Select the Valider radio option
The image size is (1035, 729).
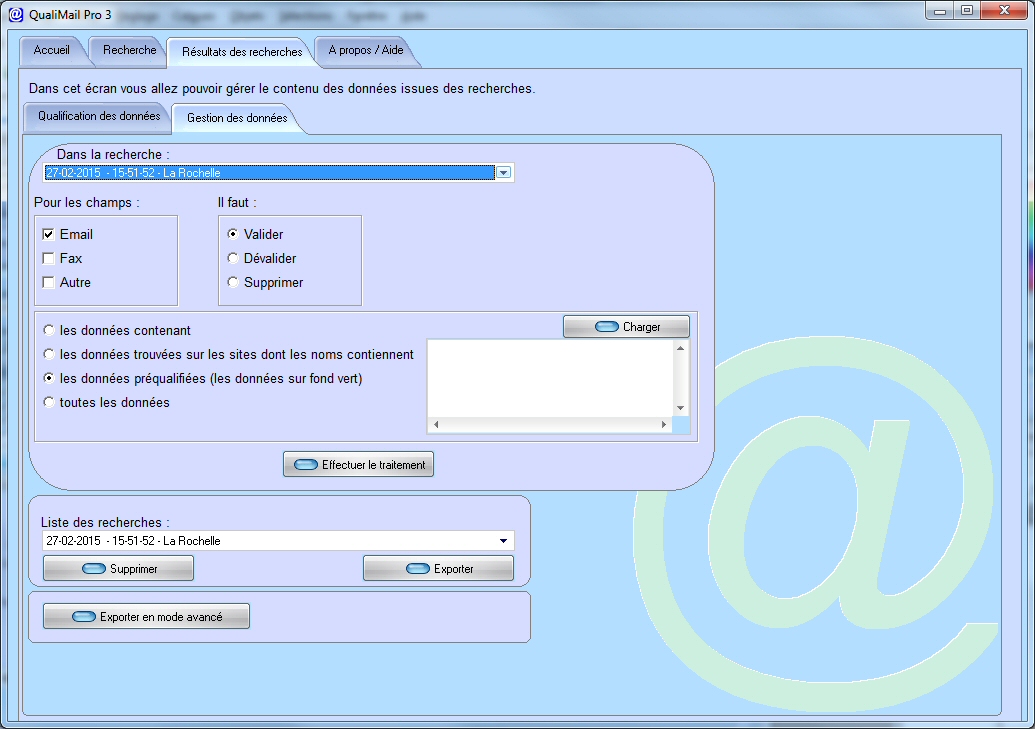(233, 234)
